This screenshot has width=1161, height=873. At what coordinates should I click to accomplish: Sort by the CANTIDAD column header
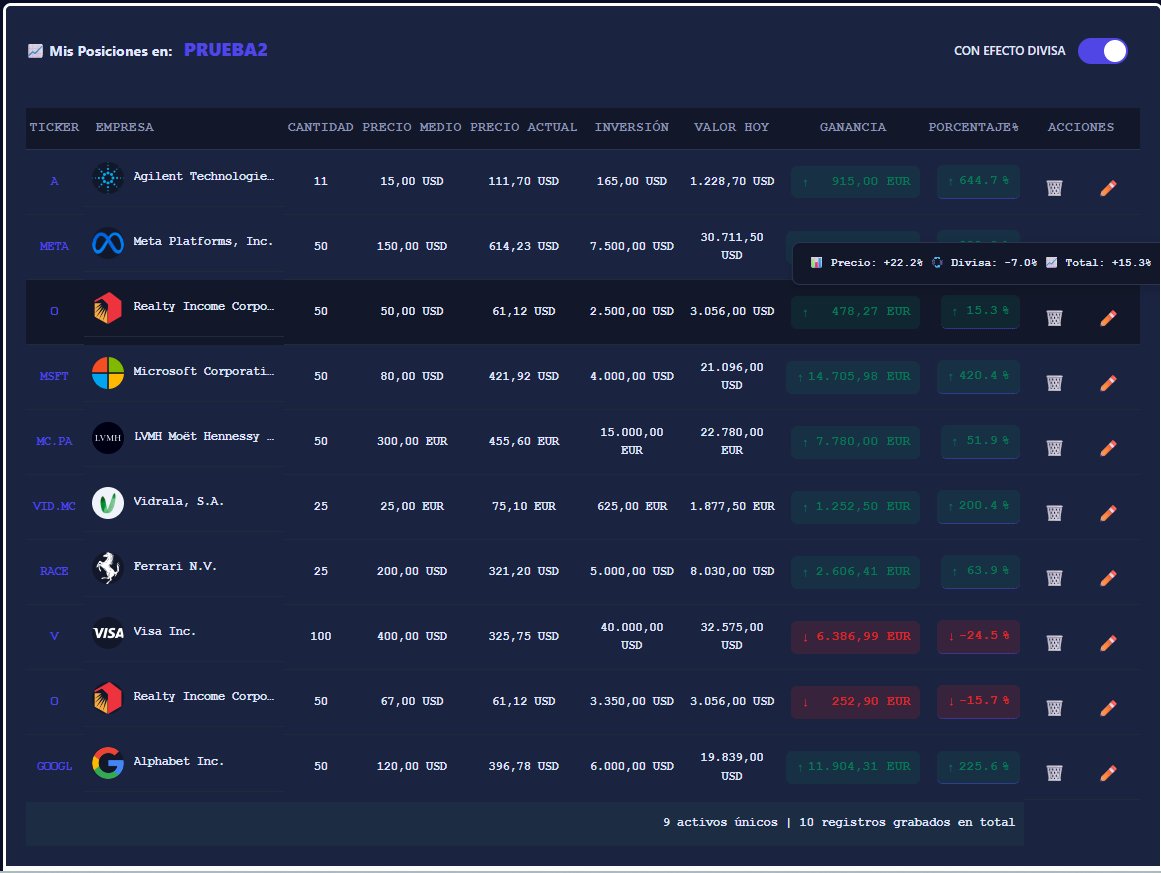321,127
